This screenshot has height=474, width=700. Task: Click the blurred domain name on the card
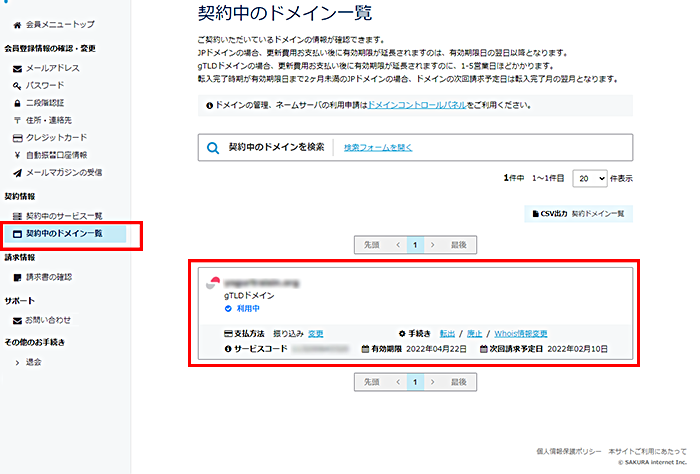[x=262, y=283]
